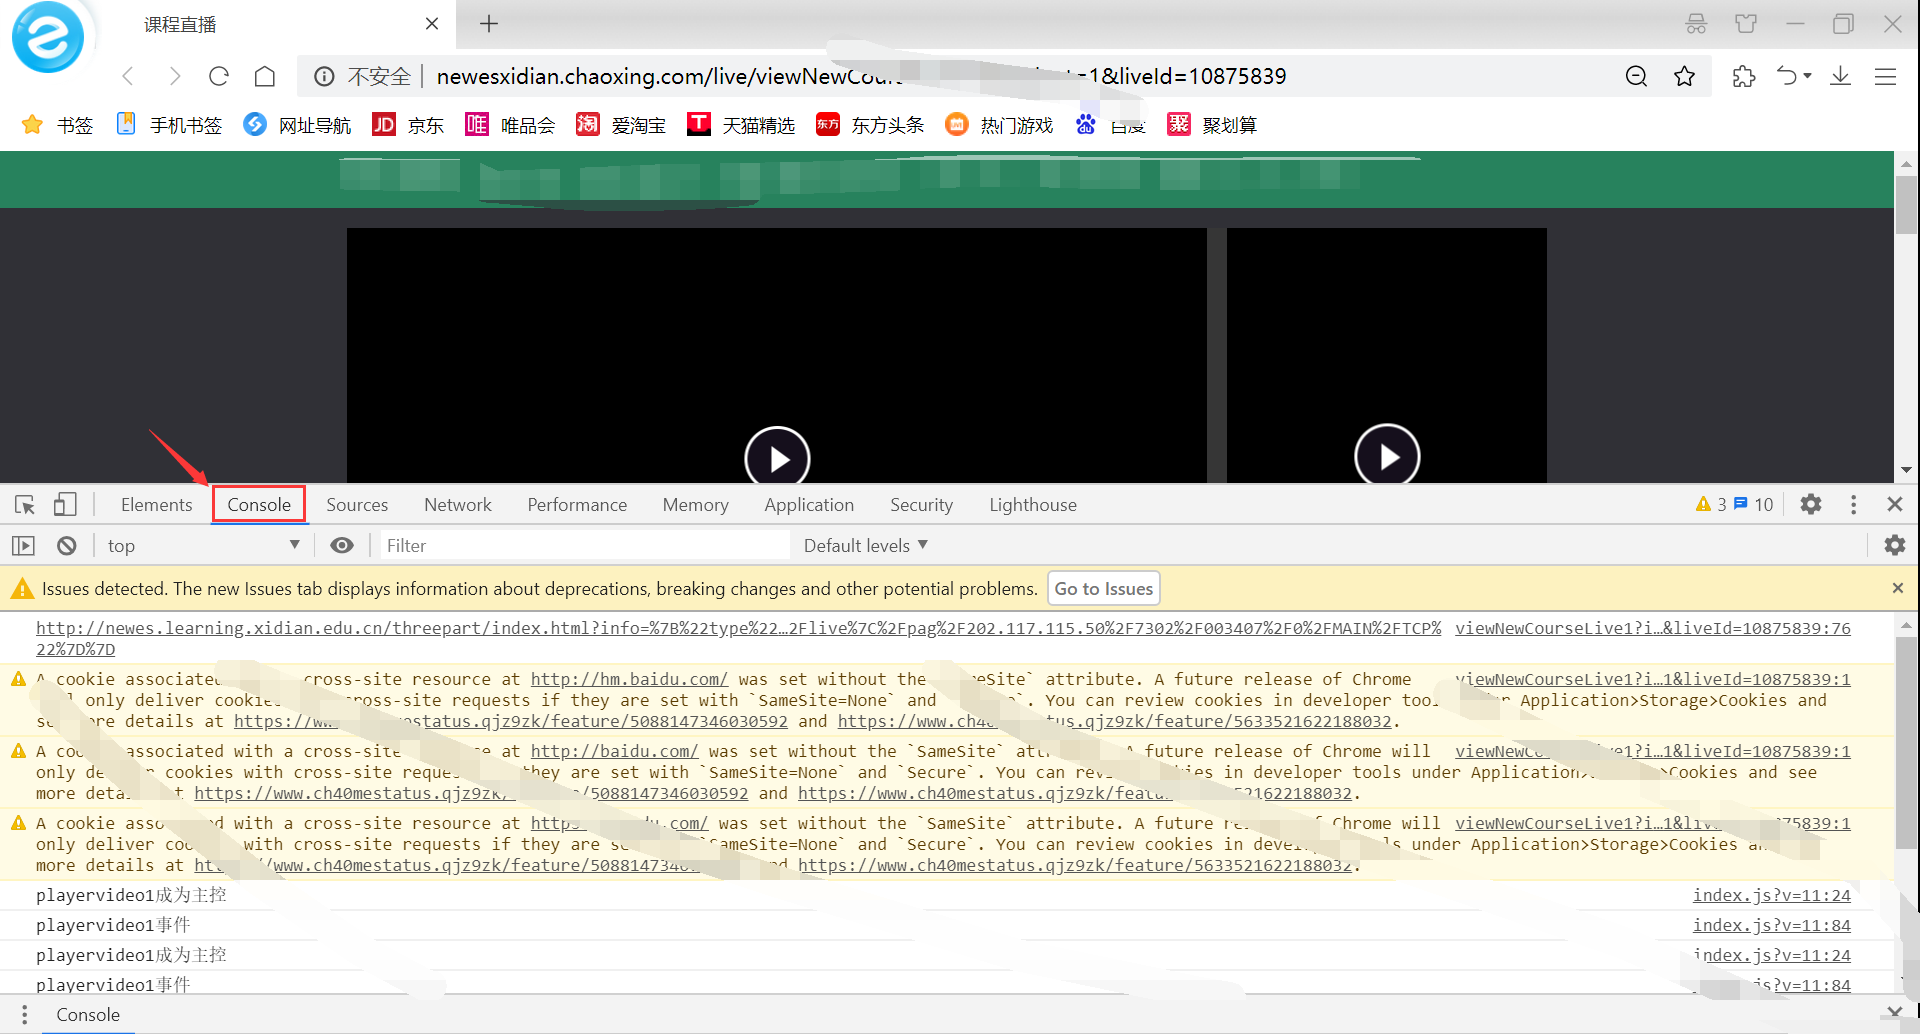Screen dimensions: 1920x1034
Task: Toggle live expression eye icon
Action: click(342, 546)
